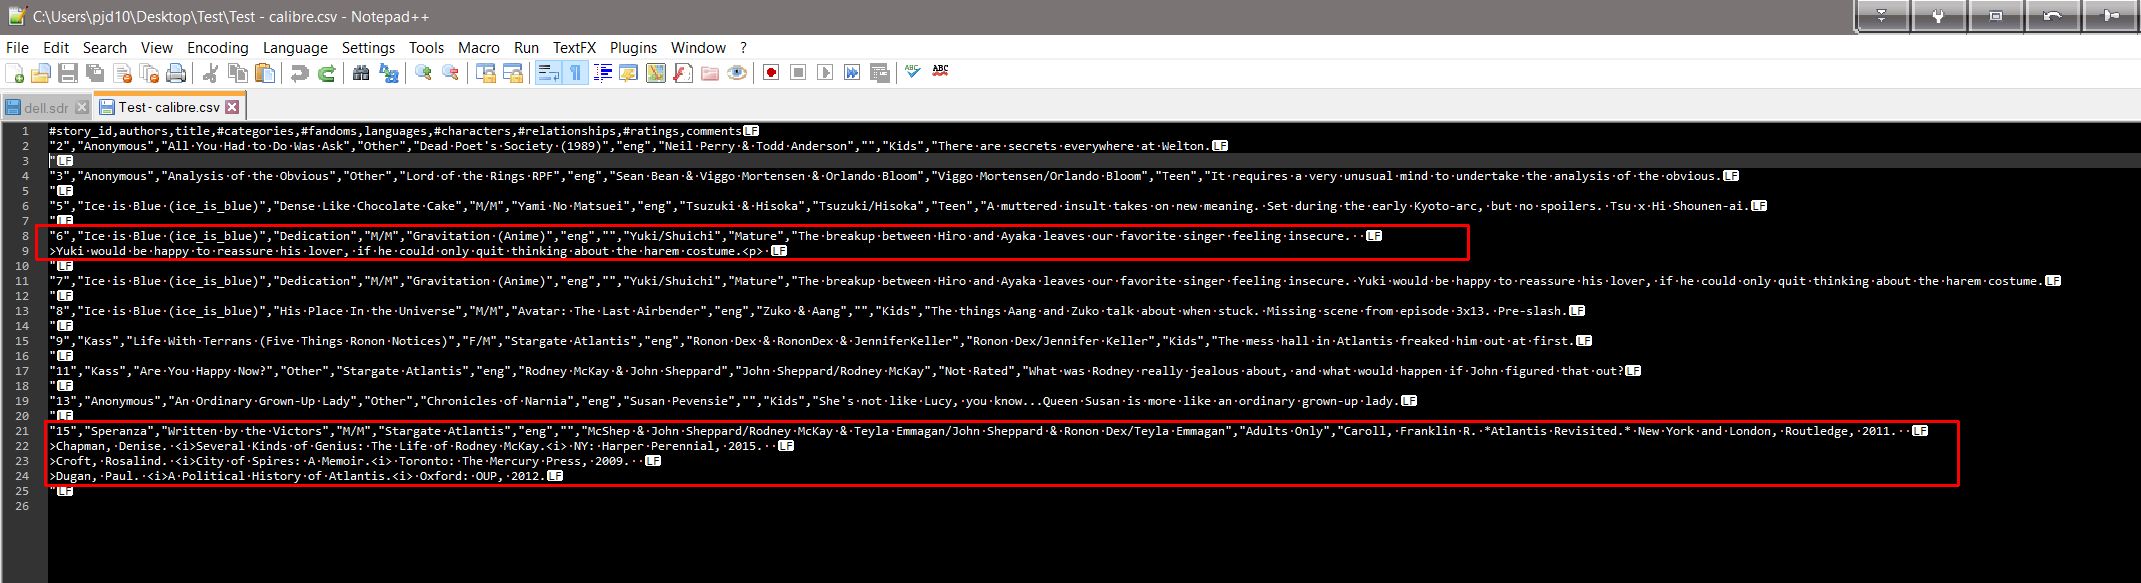This screenshot has height=583, width=2141.
Task: Click spell check ABC checkmark icon
Action: tap(913, 72)
